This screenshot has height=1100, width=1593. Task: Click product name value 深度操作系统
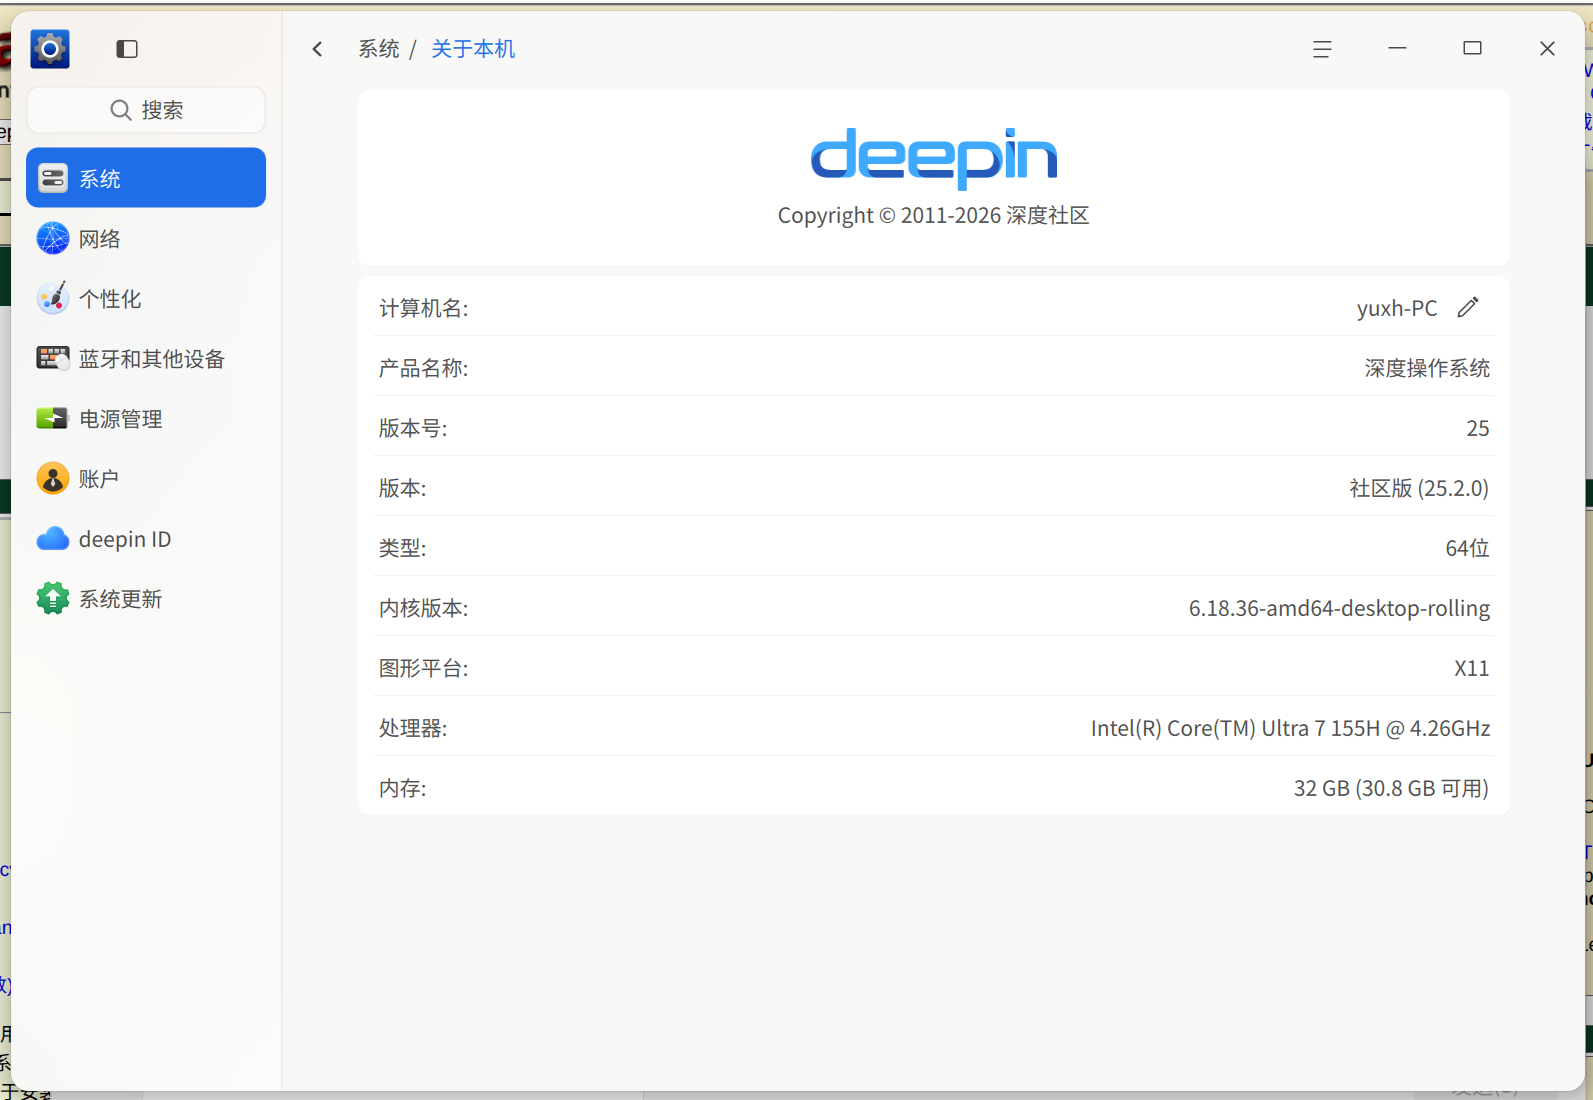coord(1427,368)
